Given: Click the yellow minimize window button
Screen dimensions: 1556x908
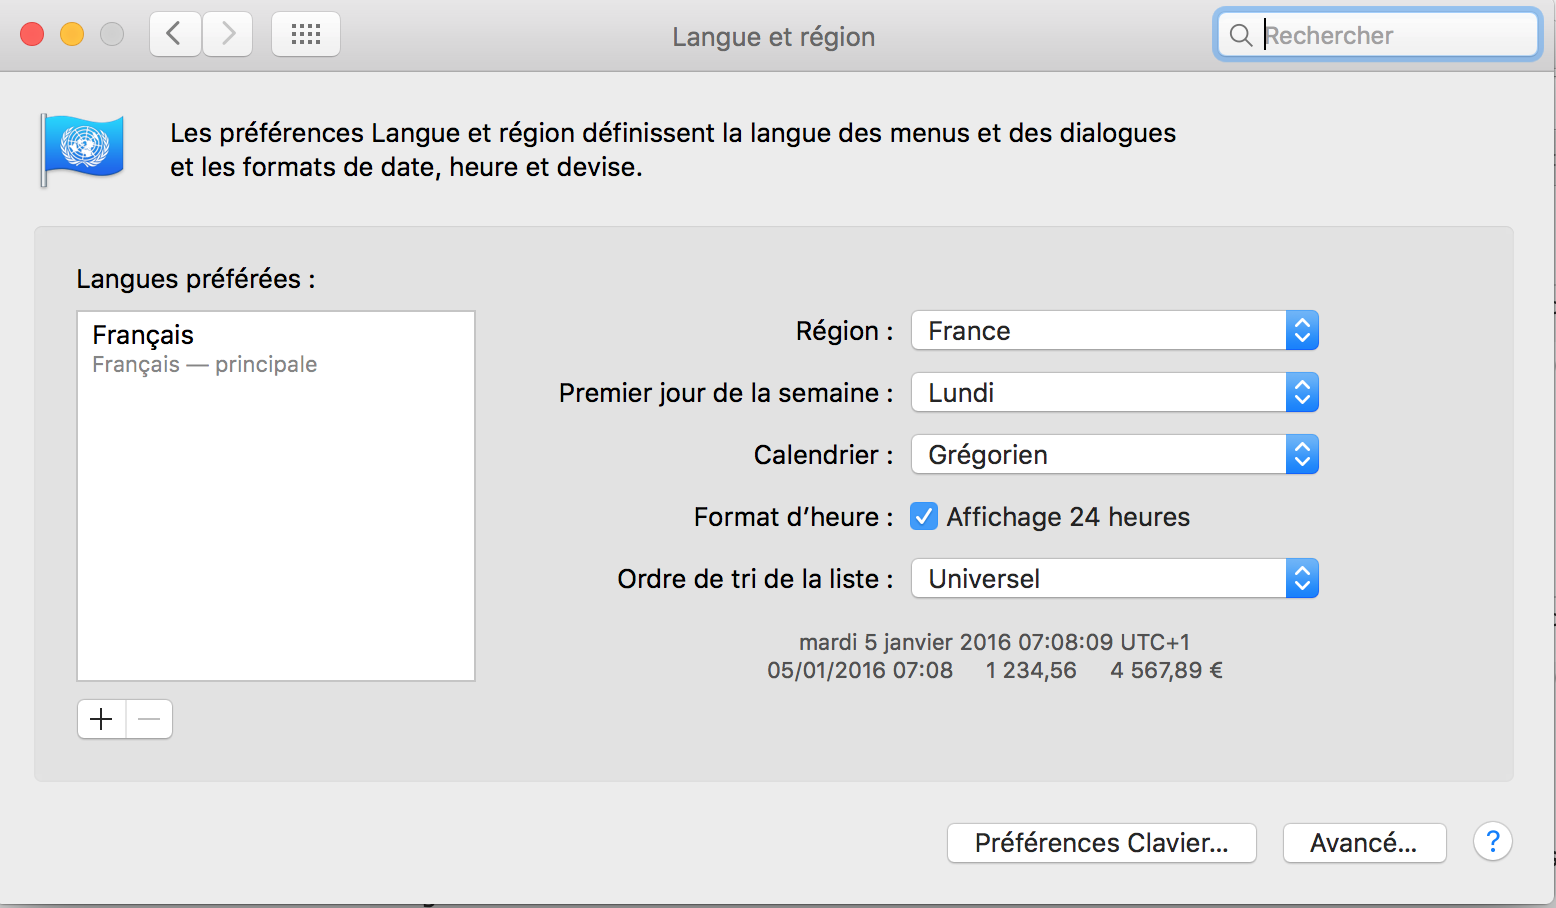Looking at the screenshot, I should [x=72, y=34].
